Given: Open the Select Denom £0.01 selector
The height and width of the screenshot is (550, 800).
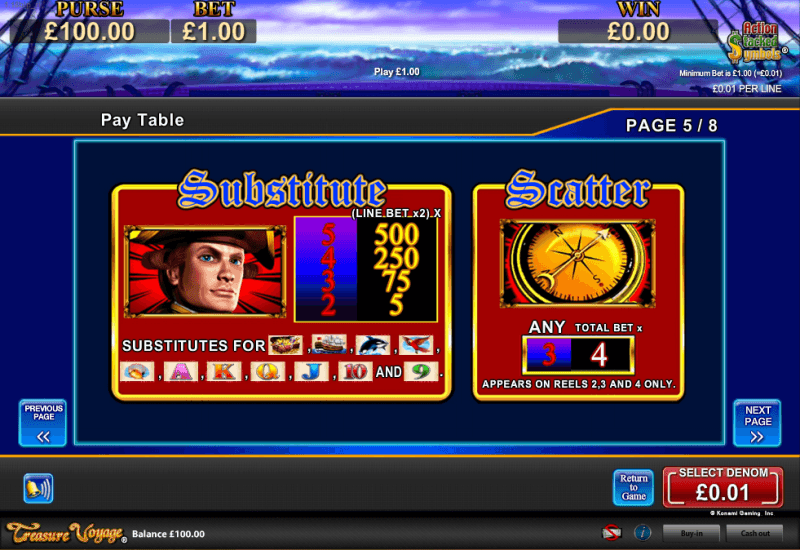Looking at the screenshot, I should [723, 487].
